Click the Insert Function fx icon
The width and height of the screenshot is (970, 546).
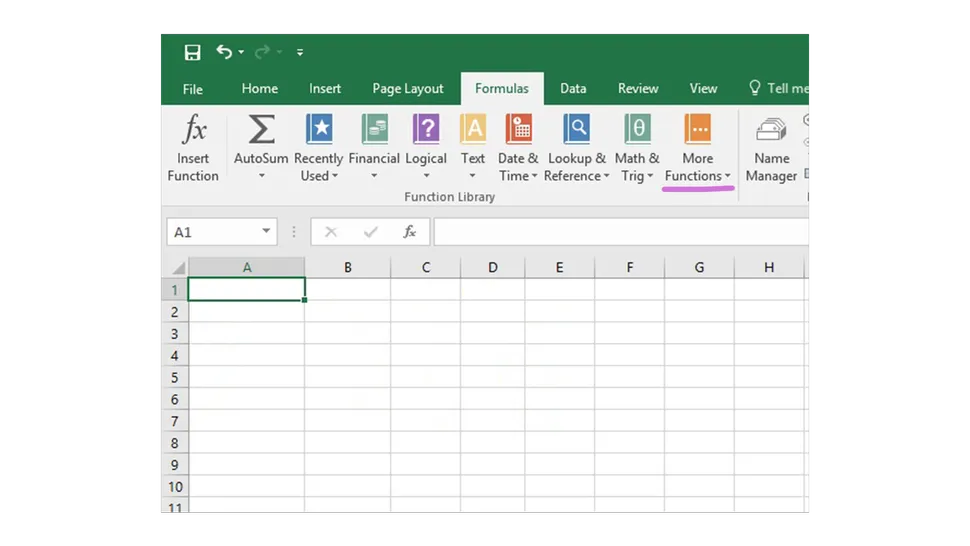click(x=193, y=131)
